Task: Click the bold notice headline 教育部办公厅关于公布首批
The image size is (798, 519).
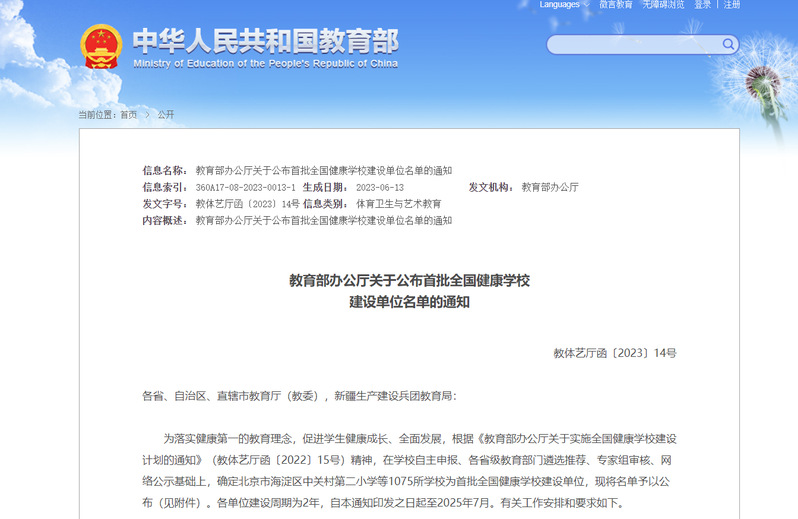Action: (410, 280)
